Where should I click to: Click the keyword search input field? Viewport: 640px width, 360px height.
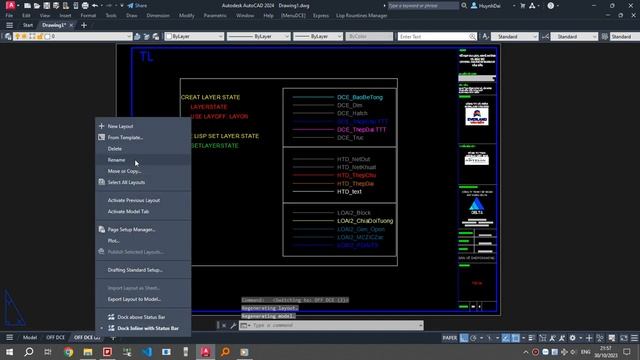[423, 6]
